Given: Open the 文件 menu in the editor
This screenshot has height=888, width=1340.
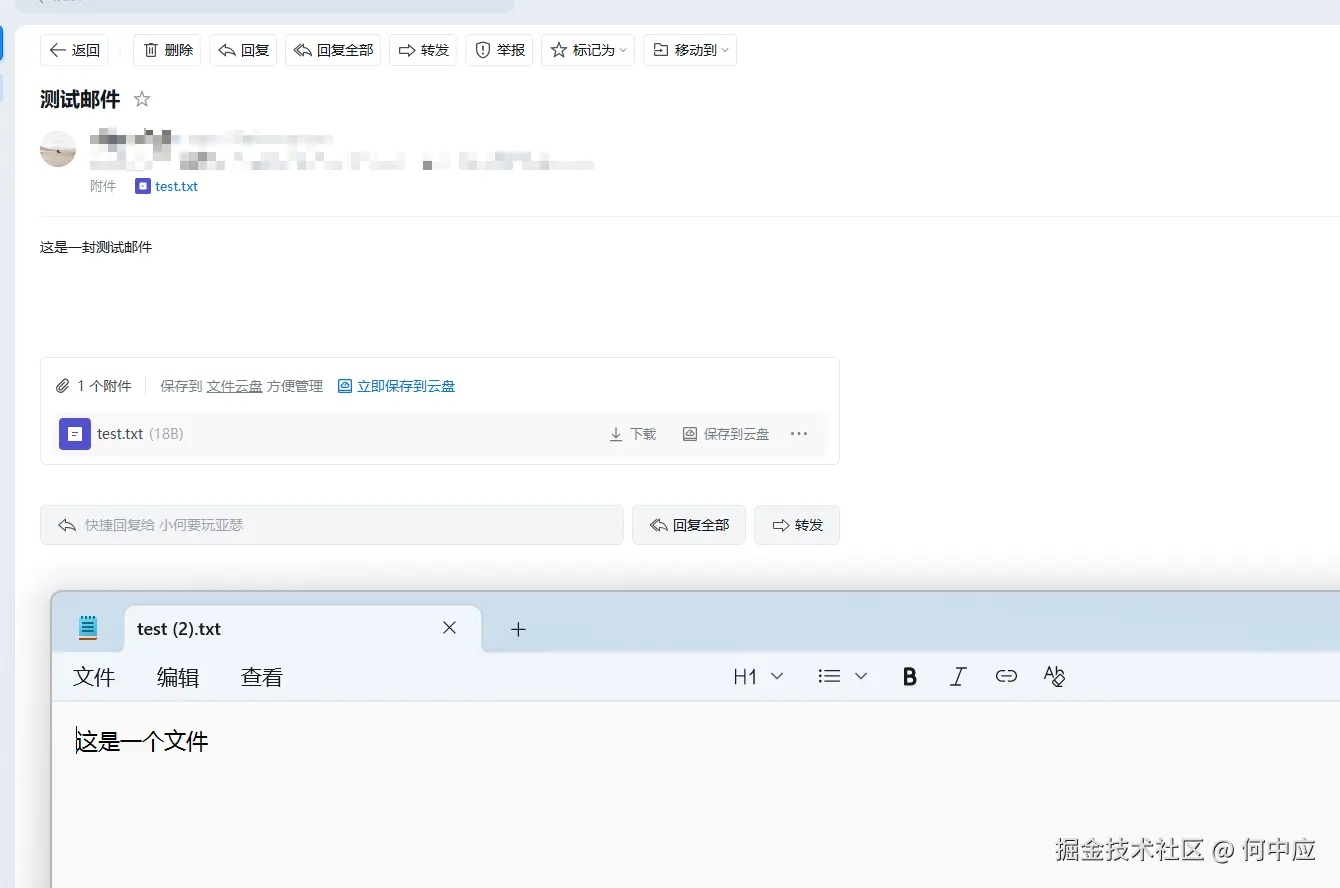Looking at the screenshot, I should click(x=93, y=676).
